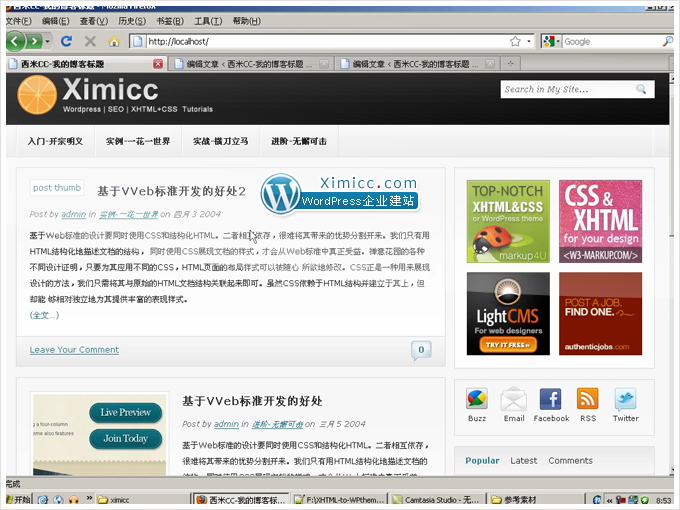Switch to the second 编辑文章 tab

pyautogui.click(x=249, y=64)
